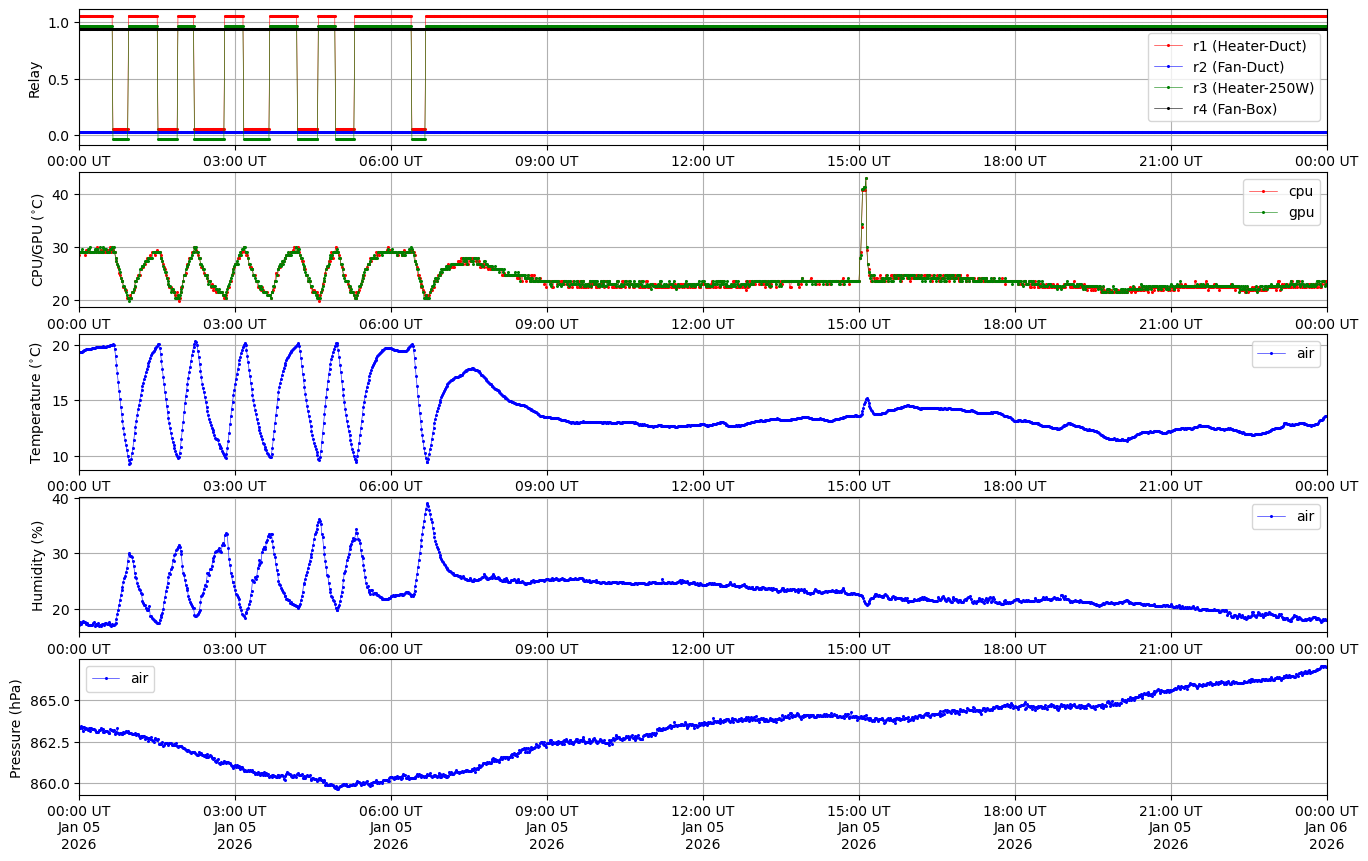
Task: Click the highest humidity peak near 39%
Action: point(427,504)
